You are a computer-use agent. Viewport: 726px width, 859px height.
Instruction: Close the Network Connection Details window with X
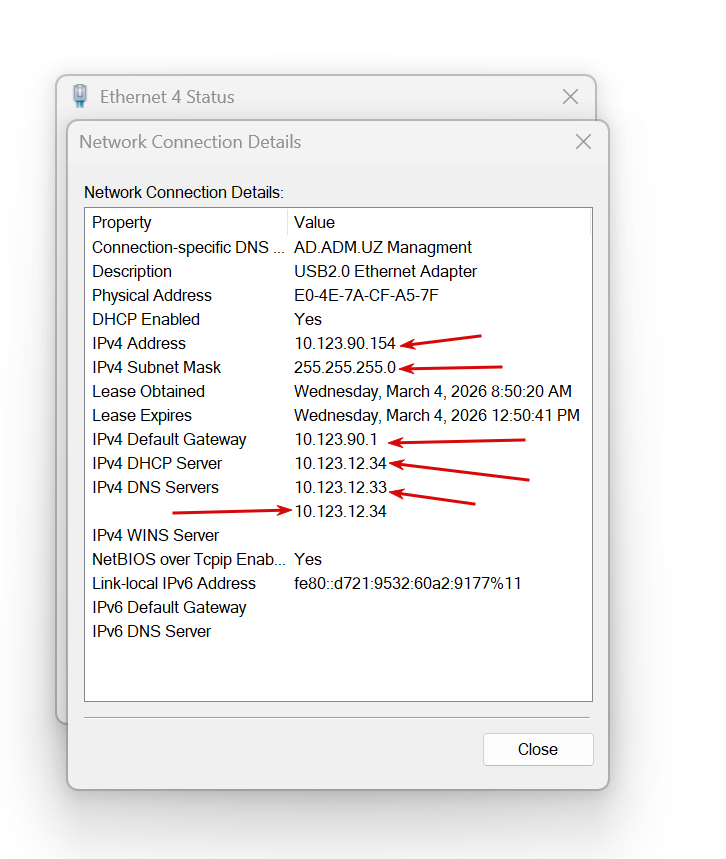click(x=583, y=142)
